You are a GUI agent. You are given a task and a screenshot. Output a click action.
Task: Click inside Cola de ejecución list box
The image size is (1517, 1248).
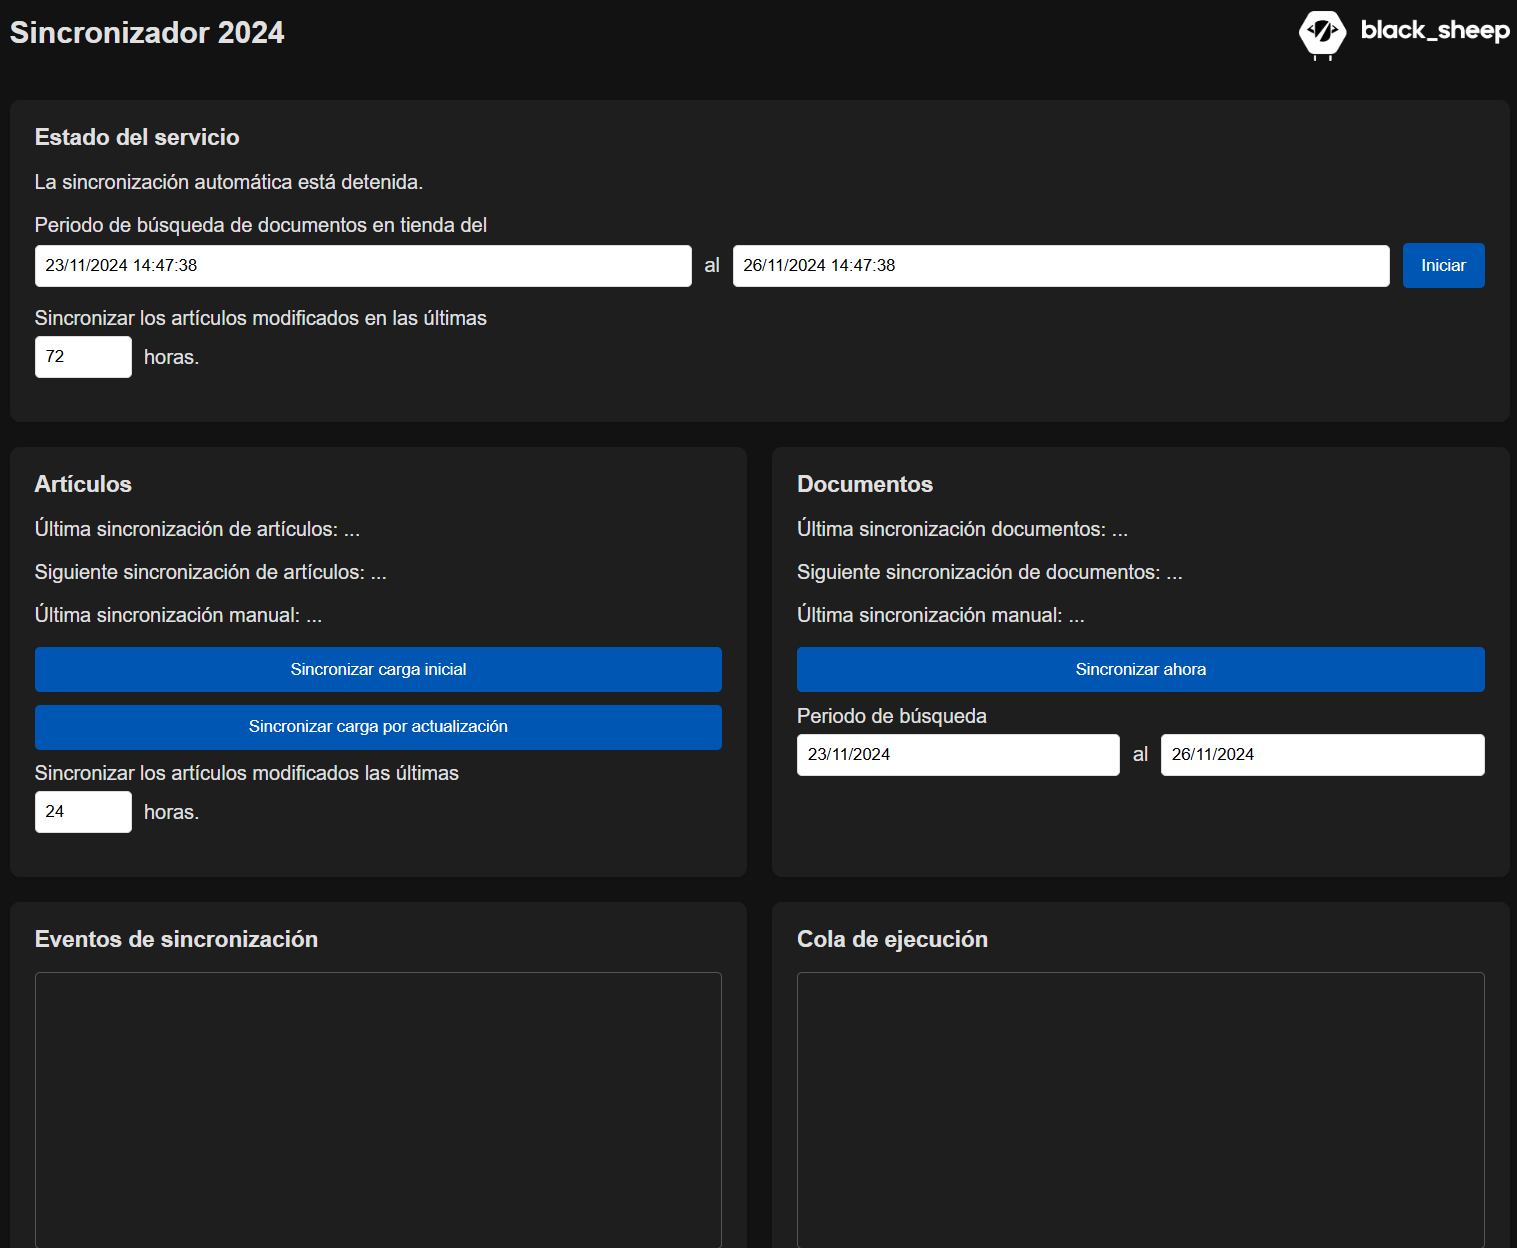tap(1140, 1110)
